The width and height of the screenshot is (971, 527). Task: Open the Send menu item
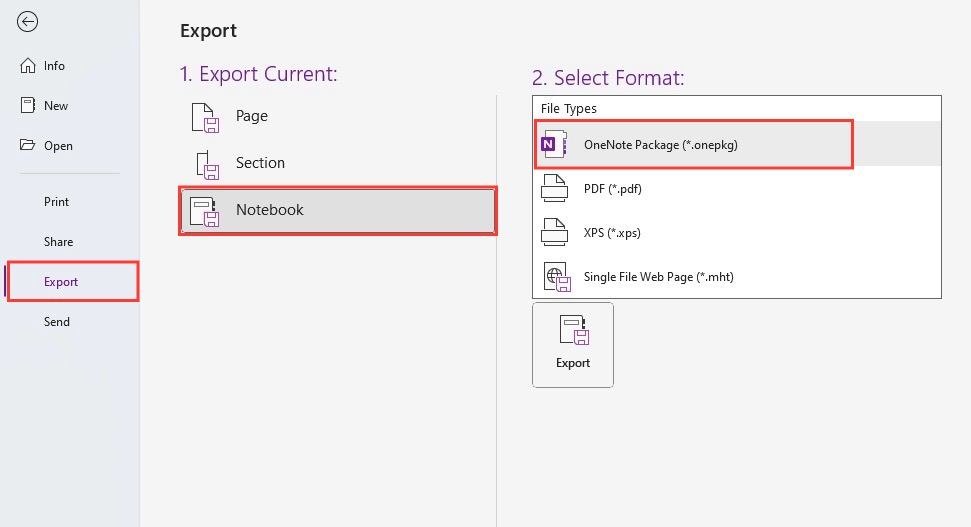pyautogui.click(x=56, y=322)
